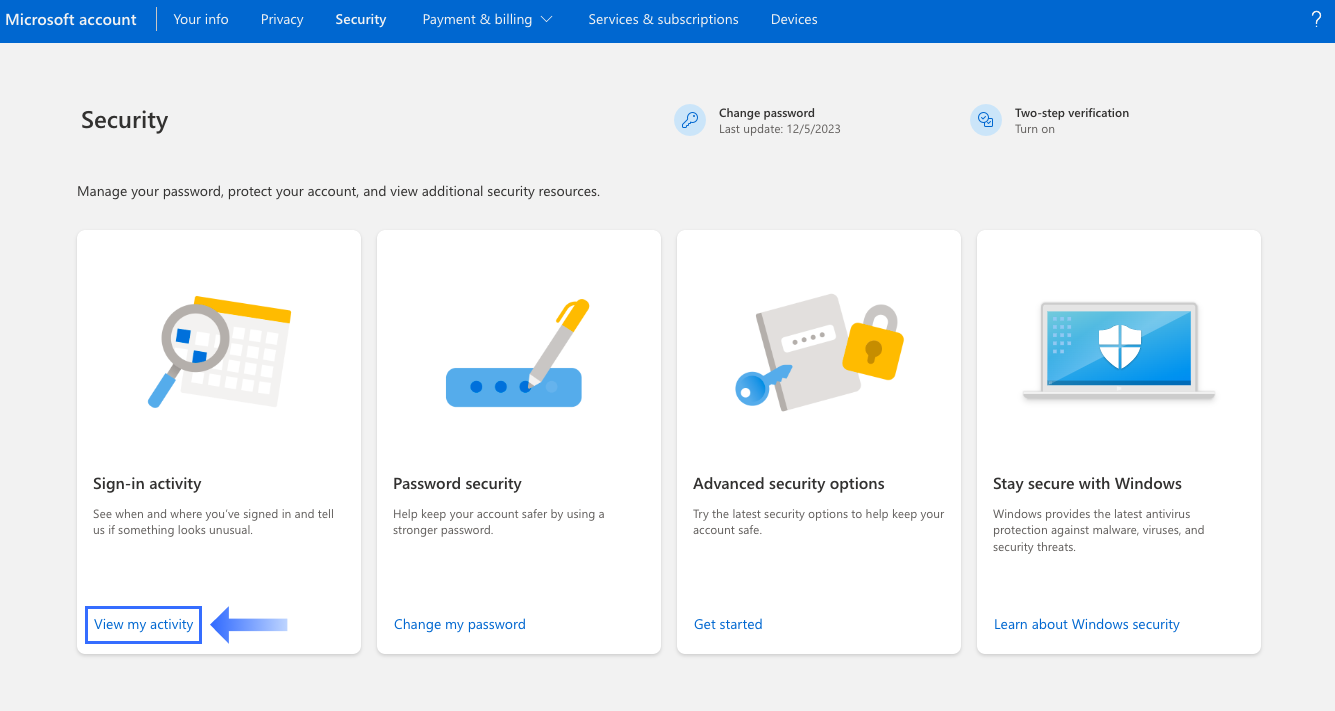Click Change my password link
The image size is (1335, 711).
click(x=460, y=624)
